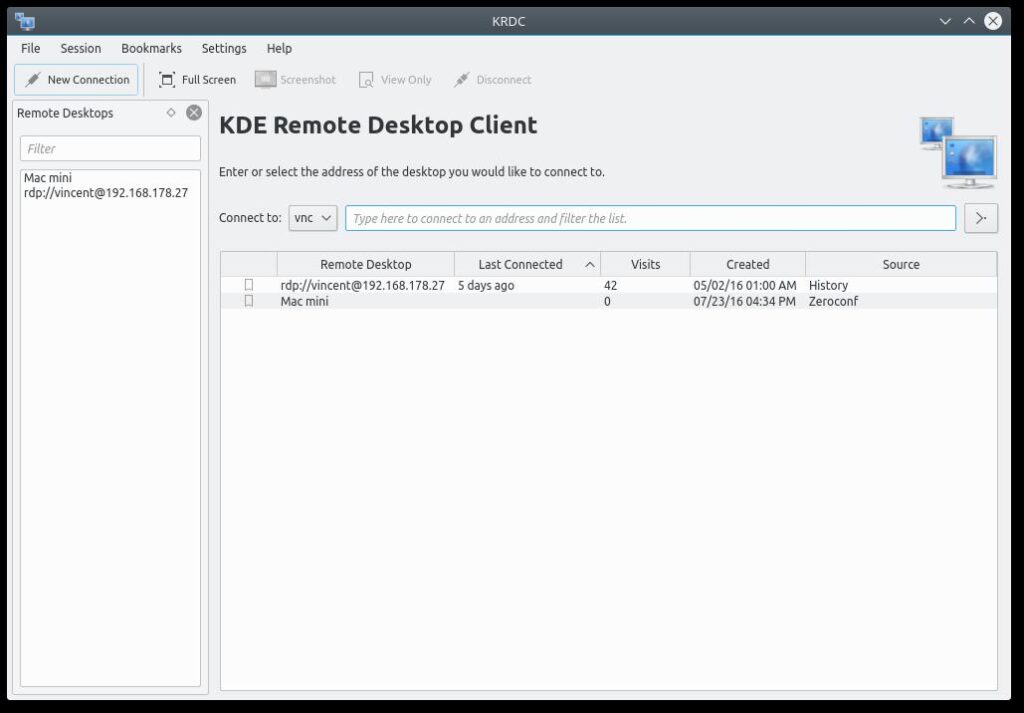Sort by Created column header
The width and height of the screenshot is (1024, 713).
pos(748,264)
